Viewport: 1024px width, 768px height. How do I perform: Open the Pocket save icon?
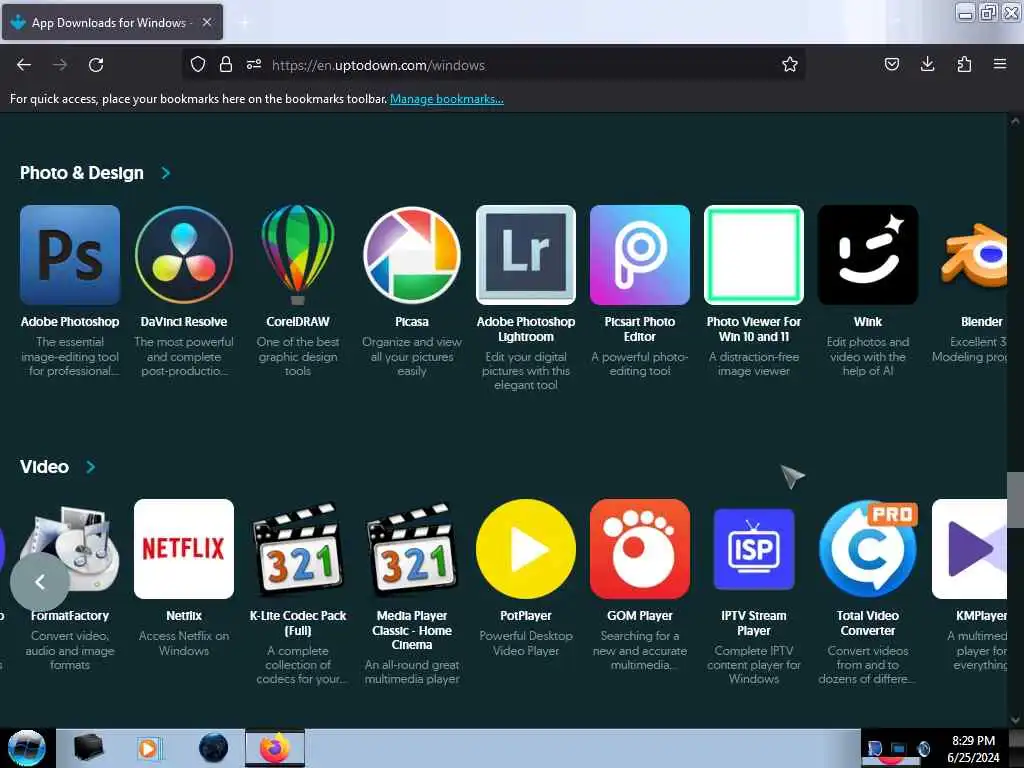pos(891,64)
